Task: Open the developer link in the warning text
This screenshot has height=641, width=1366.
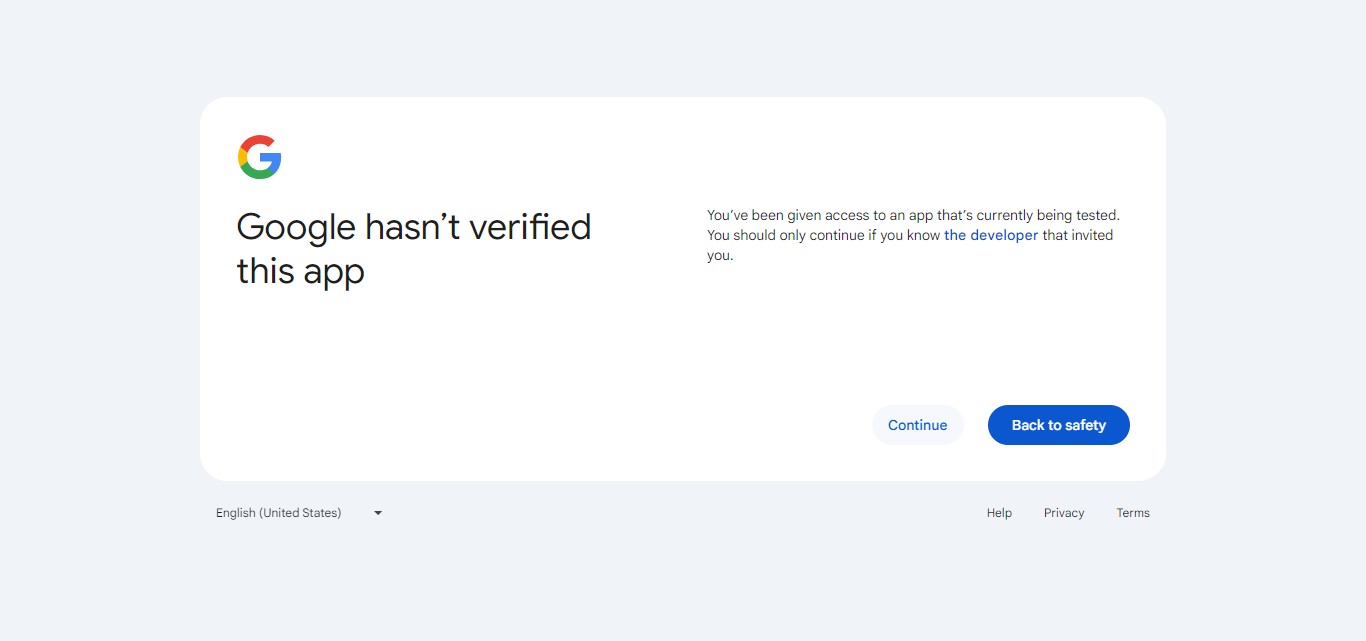Action: click(991, 235)
